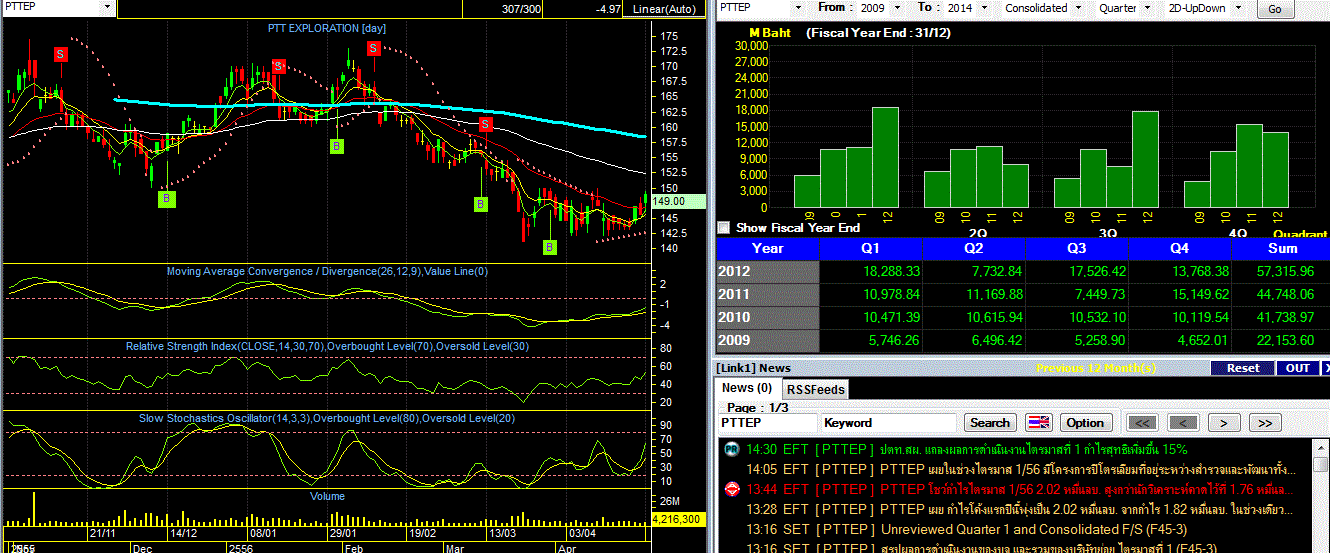The width and height of the screenshot is (1330, 553).
Task: Open 13:44 EFT PTTEP red news headline
Action: 1019,489
